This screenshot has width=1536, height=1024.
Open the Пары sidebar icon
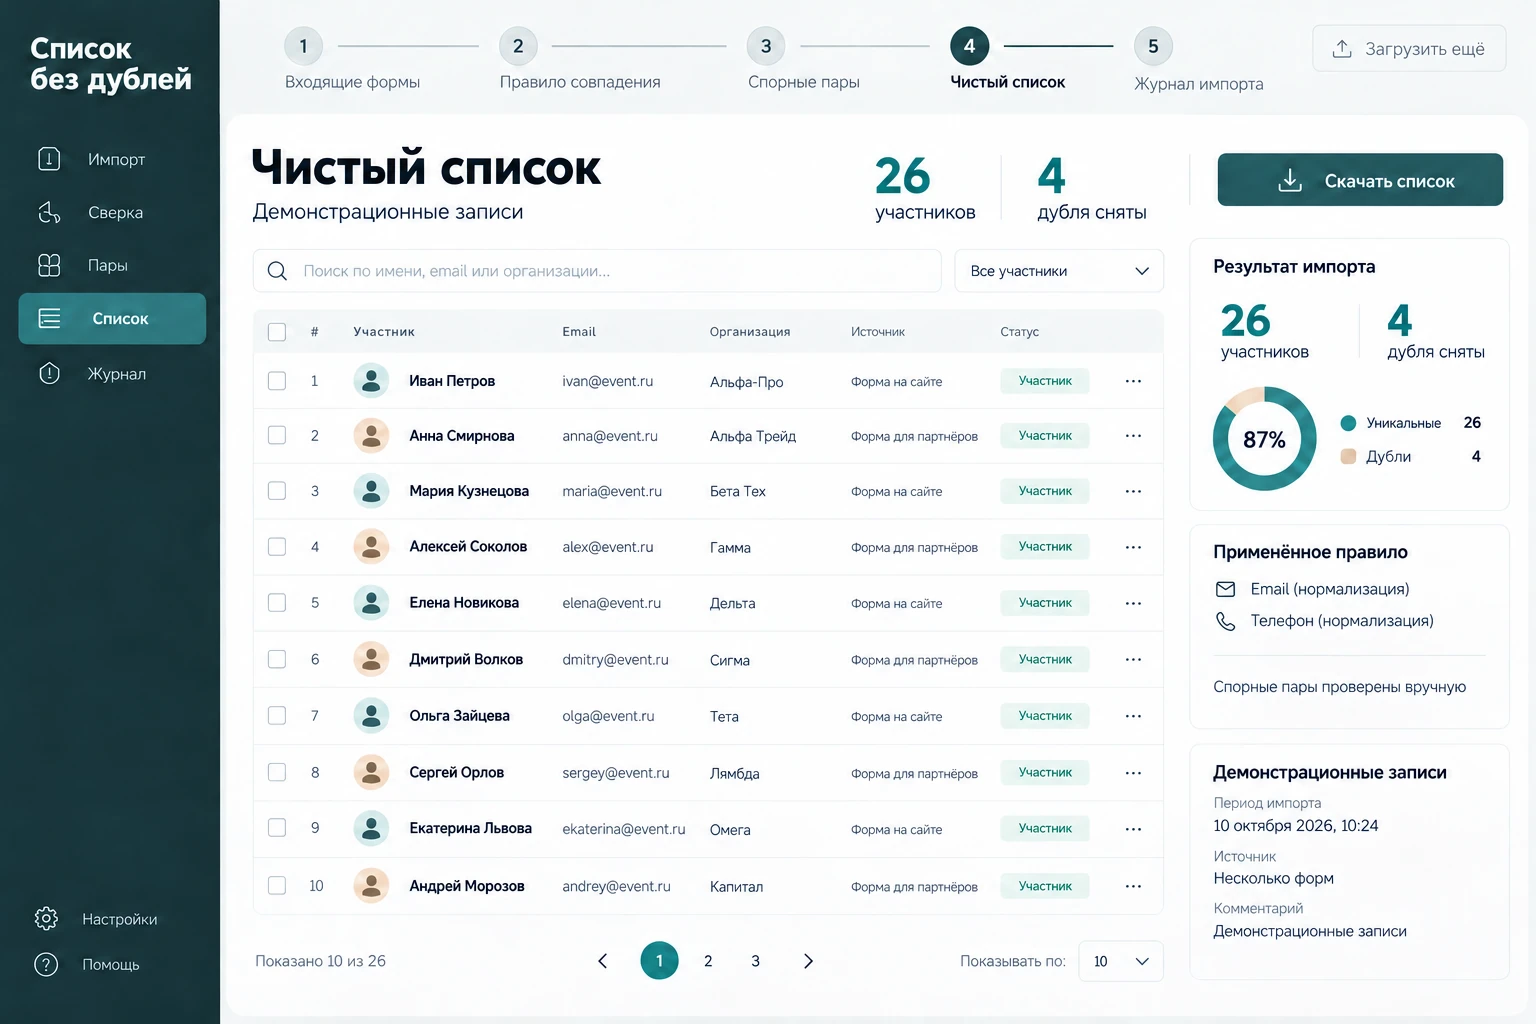(49, 265)
